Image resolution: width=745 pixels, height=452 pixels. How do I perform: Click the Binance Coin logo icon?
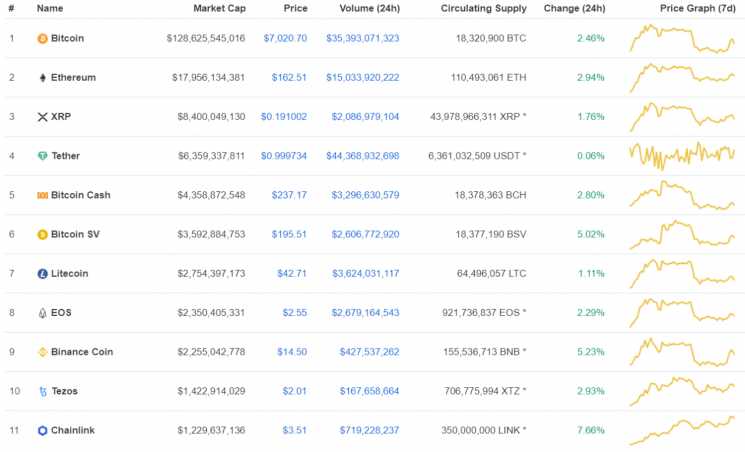pos(42,352)
